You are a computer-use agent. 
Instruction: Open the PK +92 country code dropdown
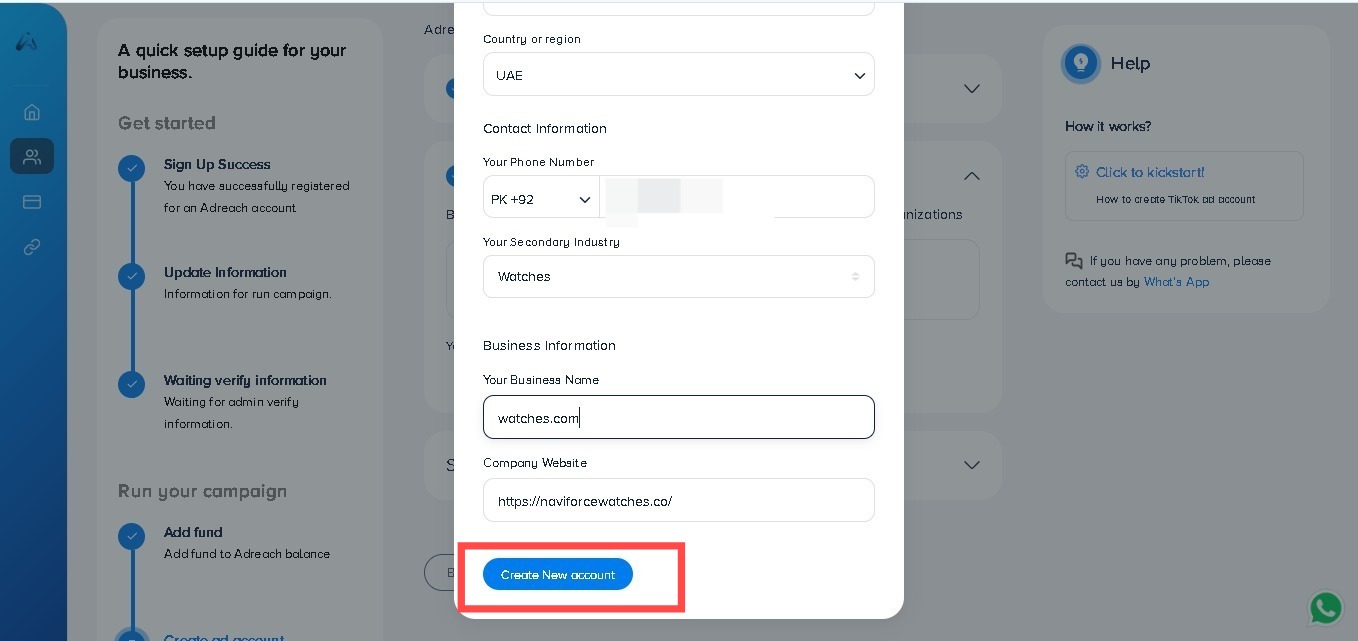pos(541,199)
